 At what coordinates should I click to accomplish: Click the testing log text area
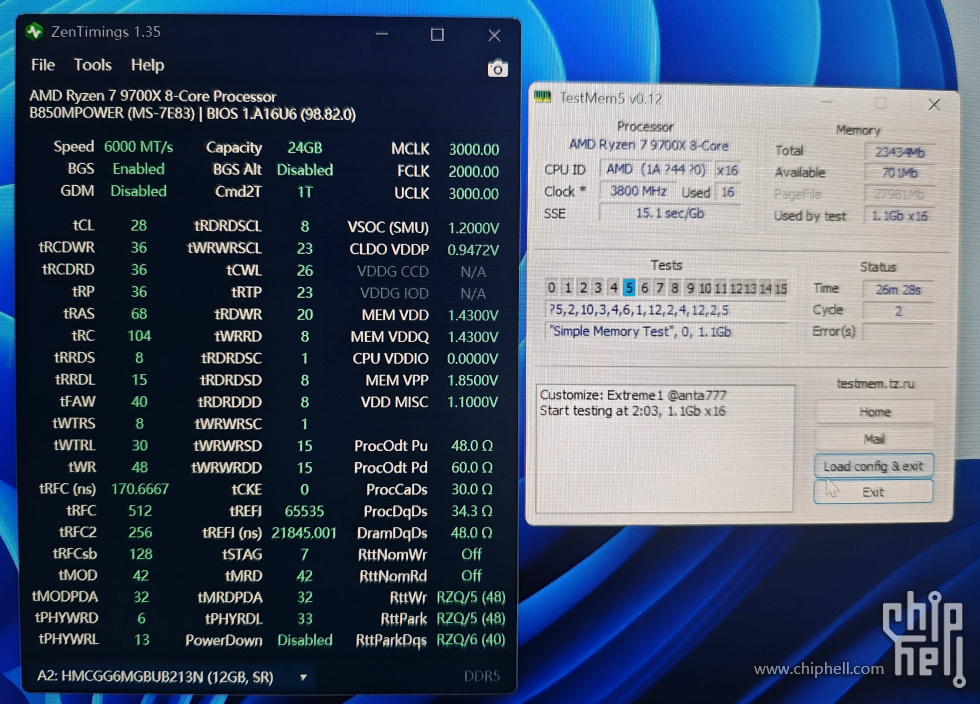[666, 450]
